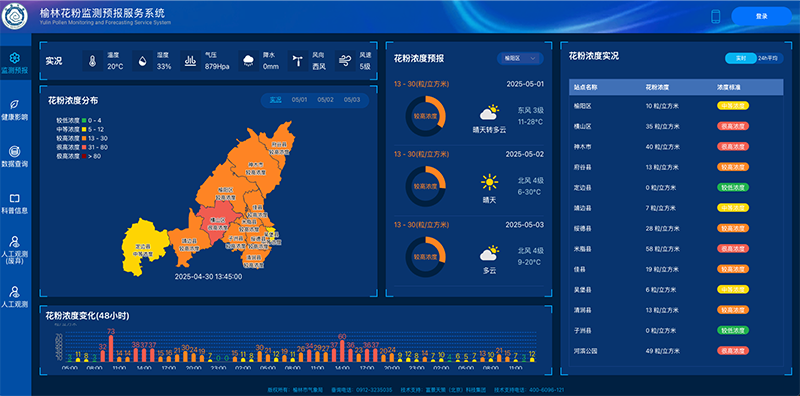Select the 实况 map tab
Viewport: 800px width, 396px height.
pyautogui.click(x=276, y=100)
